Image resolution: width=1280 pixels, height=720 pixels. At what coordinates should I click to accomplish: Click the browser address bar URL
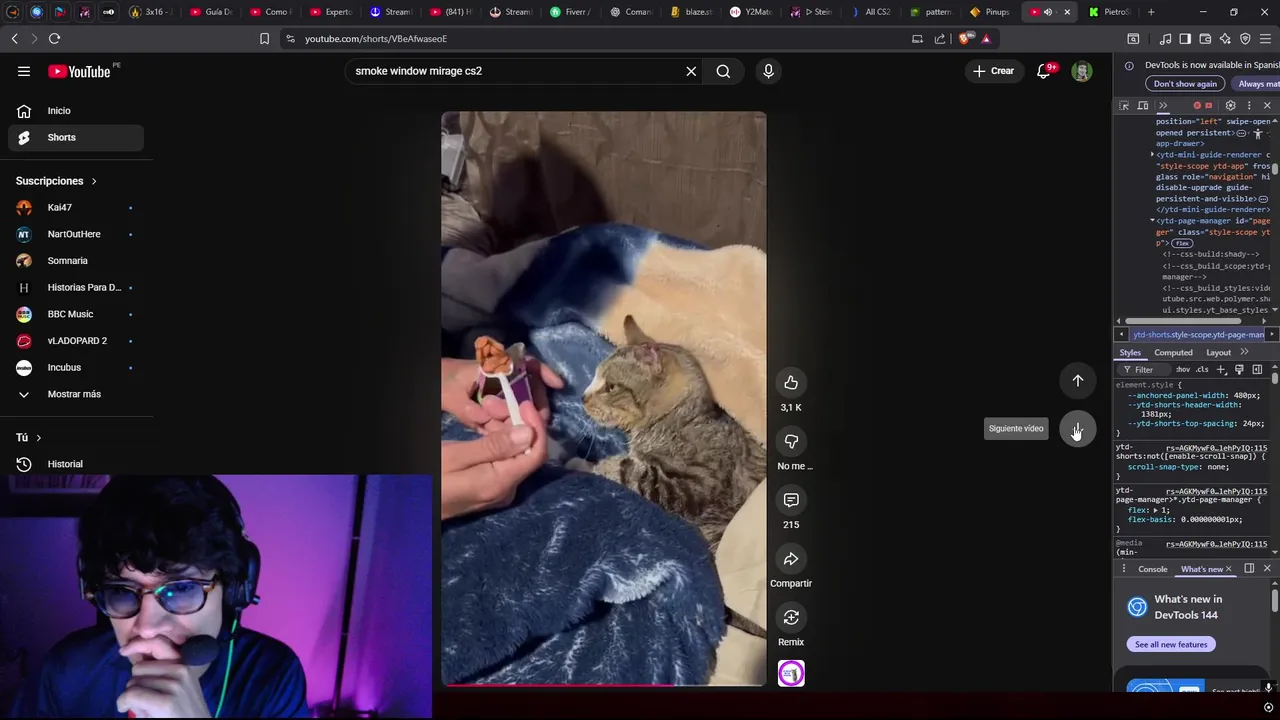(375, 39)
